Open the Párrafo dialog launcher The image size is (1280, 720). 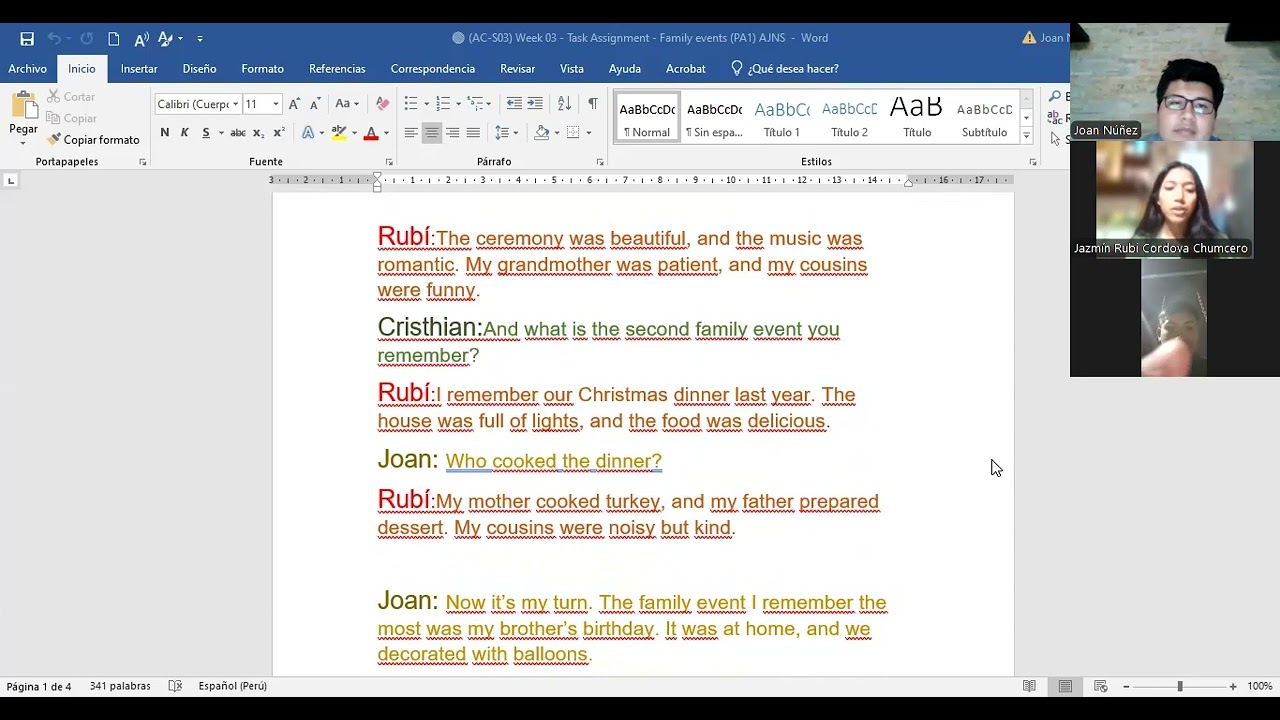pyautogui.click(x=600, y=162)
